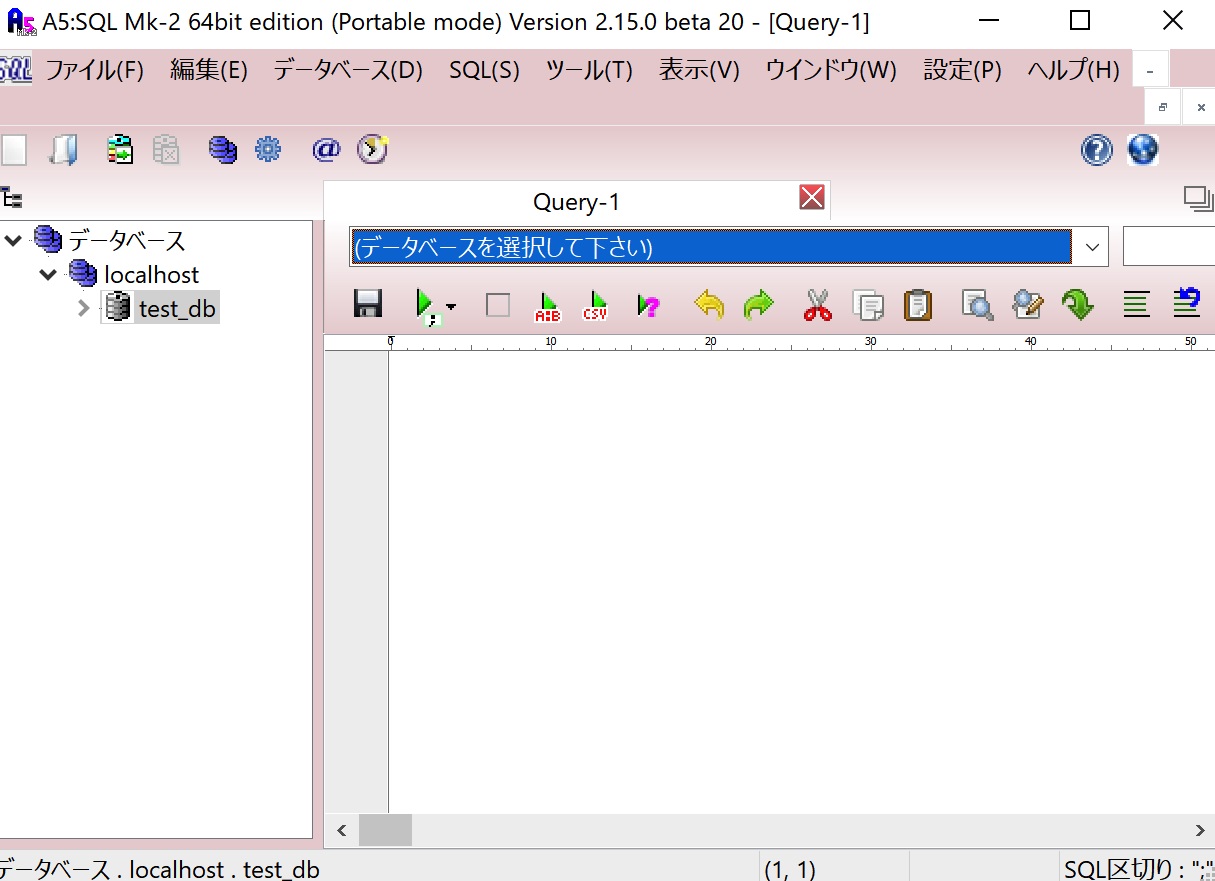This screenshot has height=881, width=1215.
Task: Click the A:B result compare execution icon
Action: pyautogui.click(x=547, y=305)
